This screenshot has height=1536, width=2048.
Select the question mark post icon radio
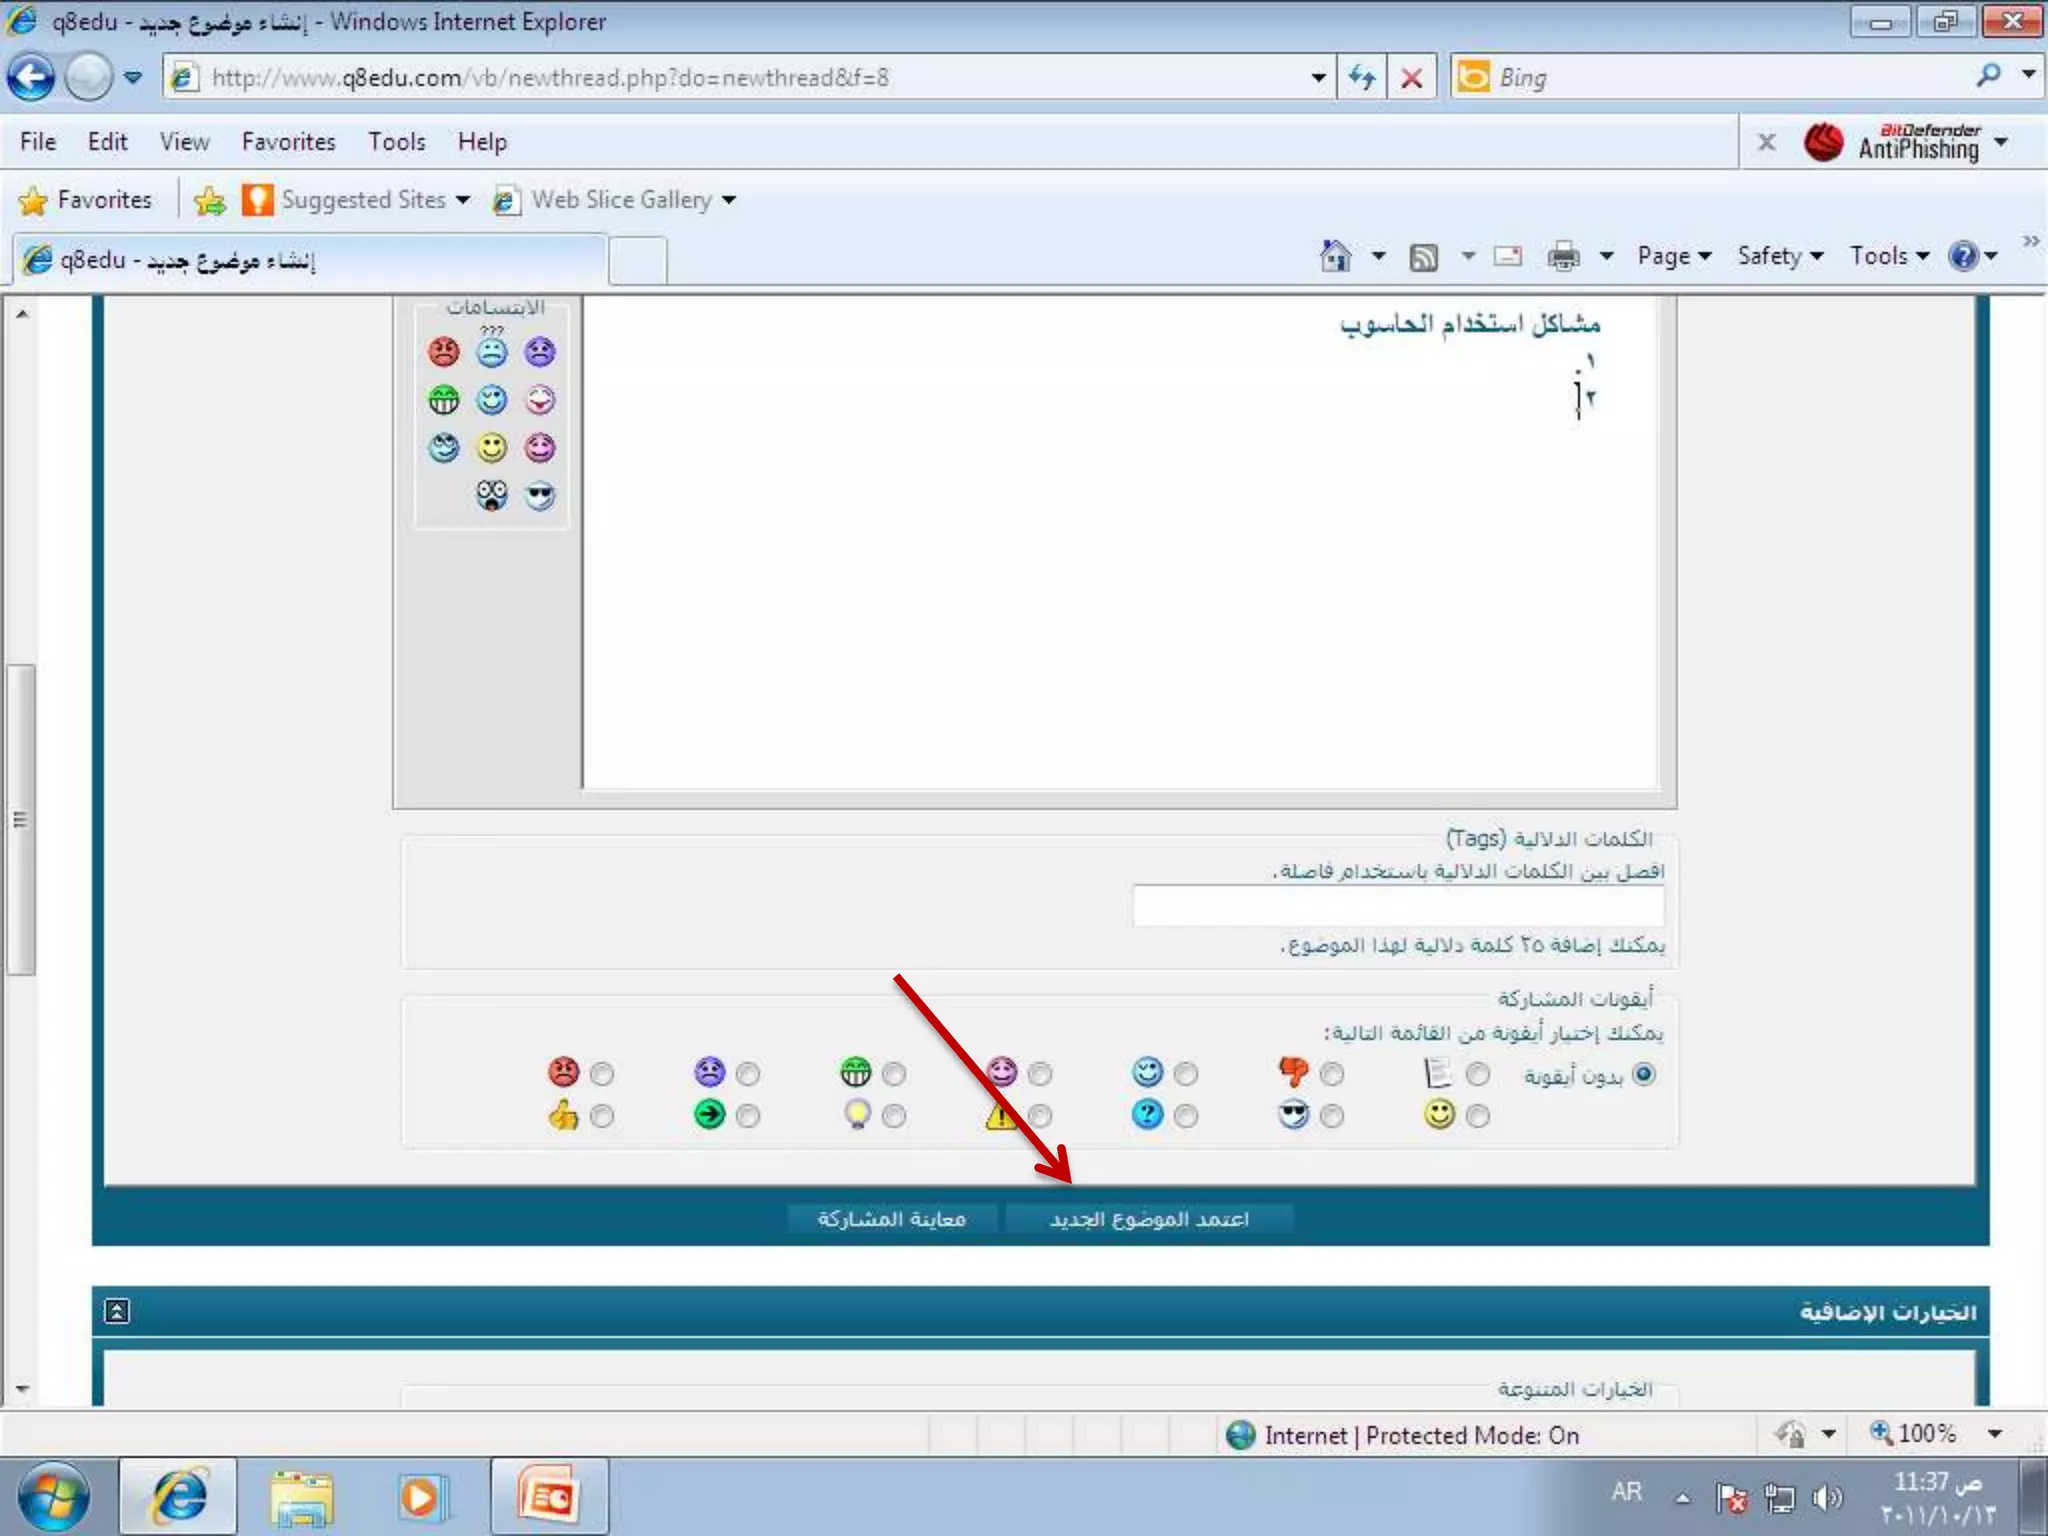[x=1186, y=1116]
